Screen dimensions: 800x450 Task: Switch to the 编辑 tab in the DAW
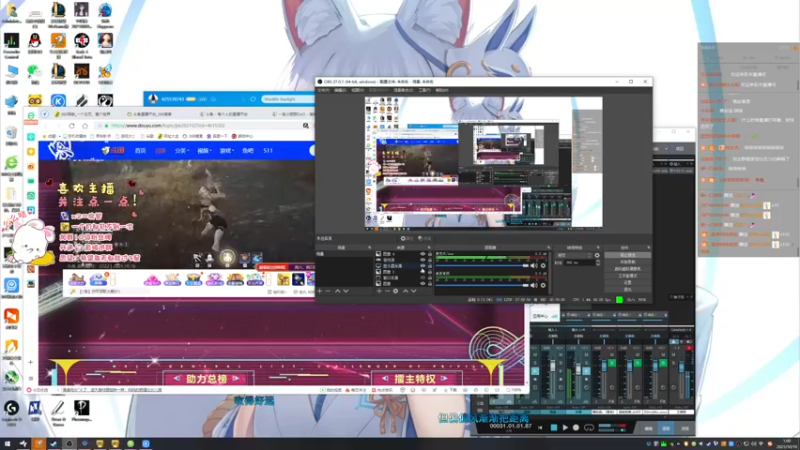pos(648,429)
